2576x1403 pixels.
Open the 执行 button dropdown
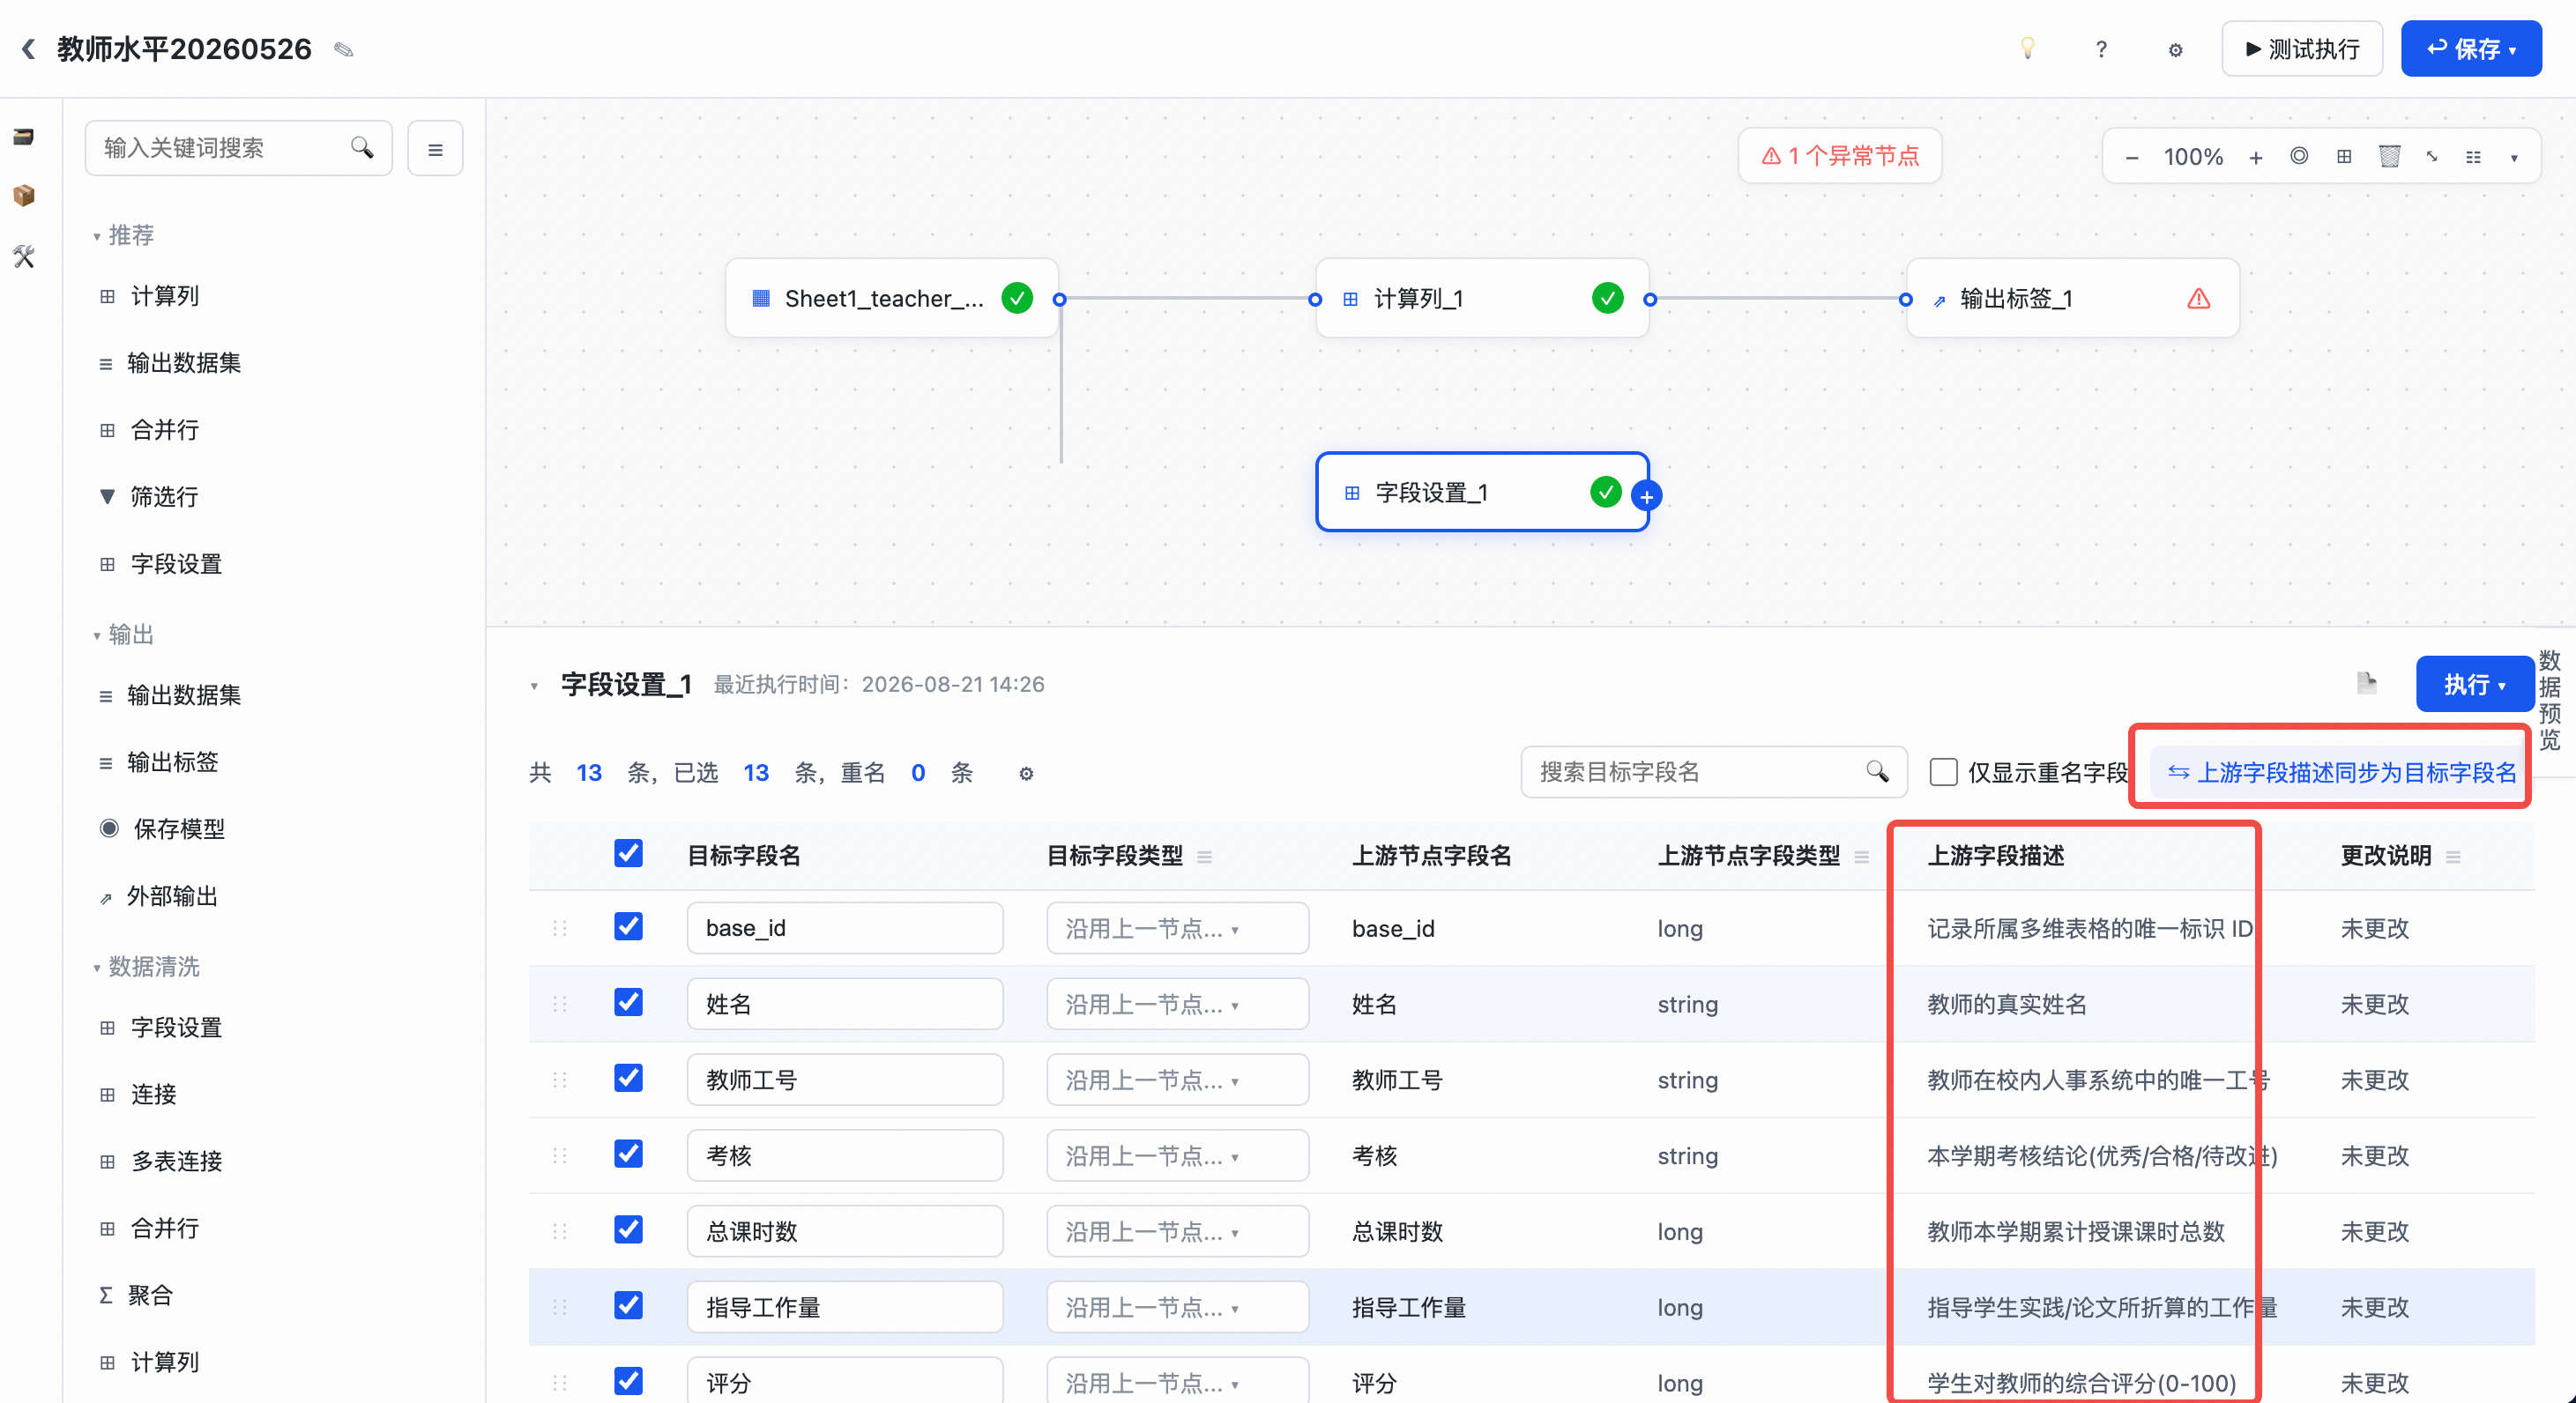pyautogui.click(x=2501, y=685)
